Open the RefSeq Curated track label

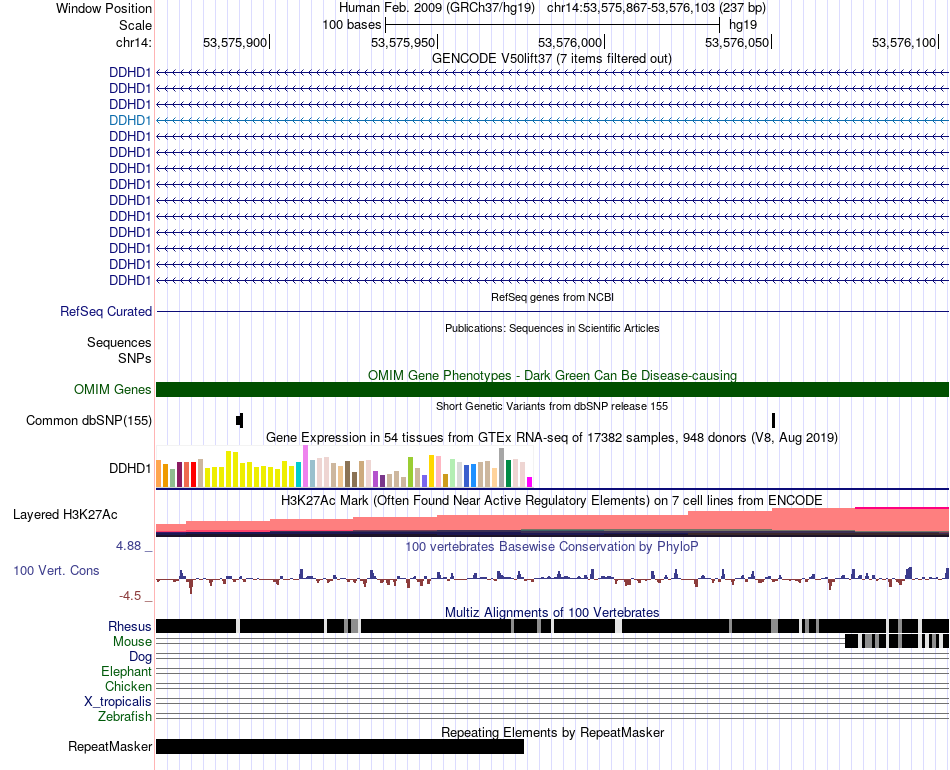click(x=105, y=311)
